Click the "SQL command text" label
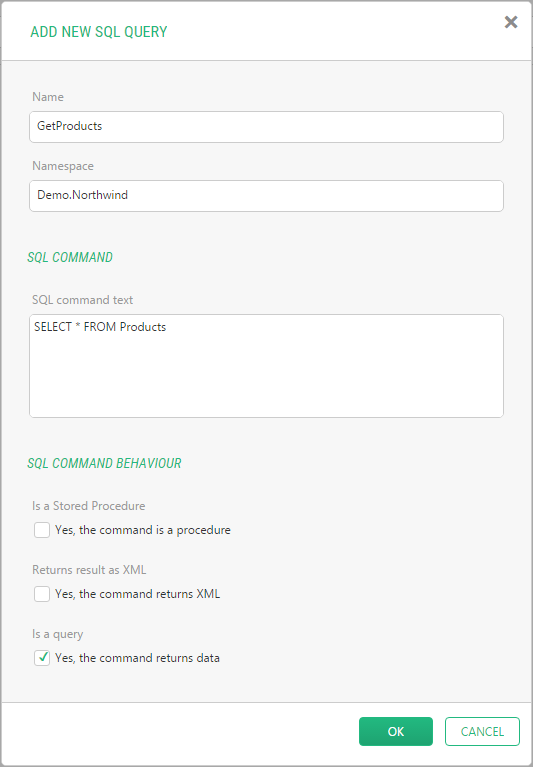Viewport: 533px width, 767px height. coord(83,299)
